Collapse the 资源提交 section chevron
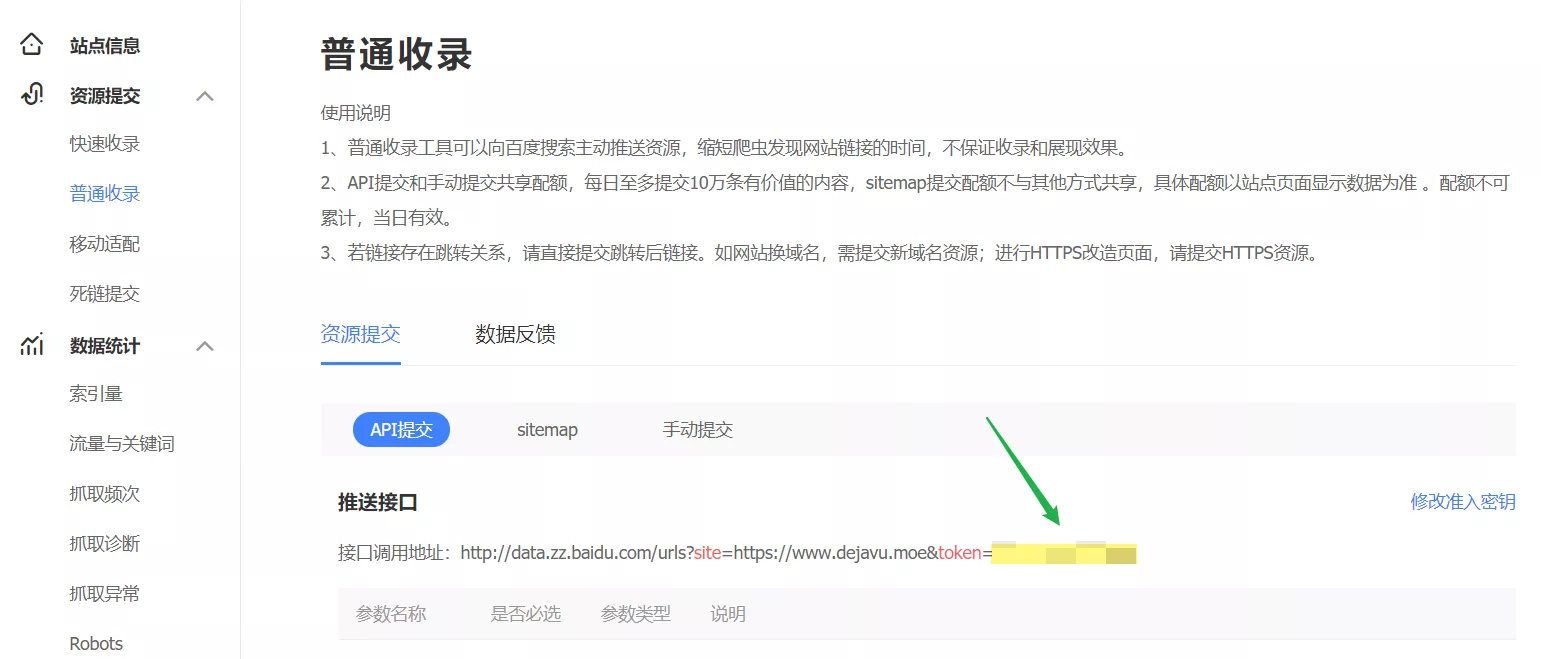 [205, 96]
